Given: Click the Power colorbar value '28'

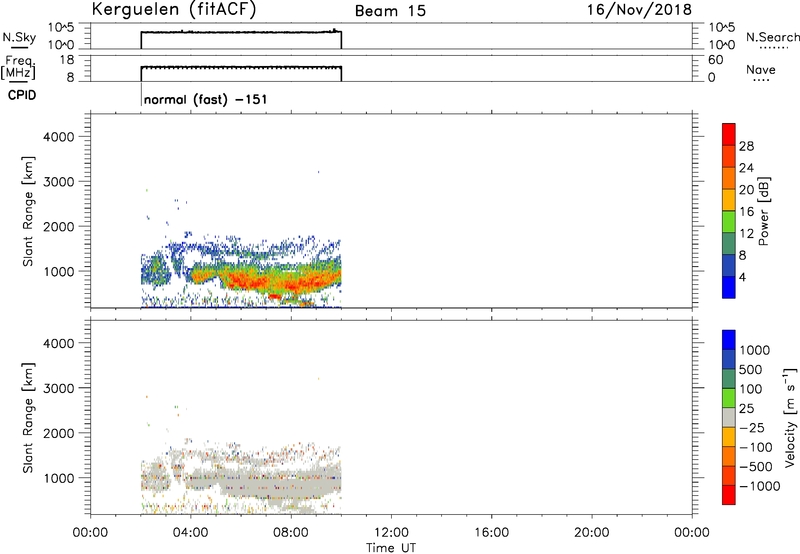Looking at the screenshot, I should coord(746,146).
